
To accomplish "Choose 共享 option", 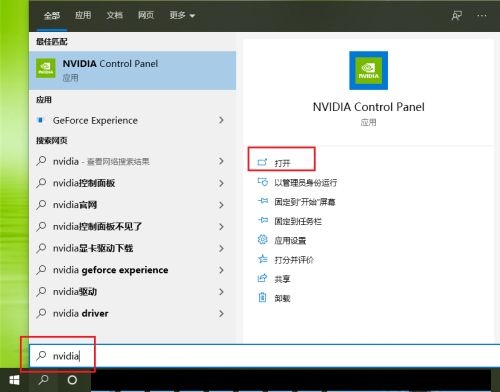I will [282, 279].
